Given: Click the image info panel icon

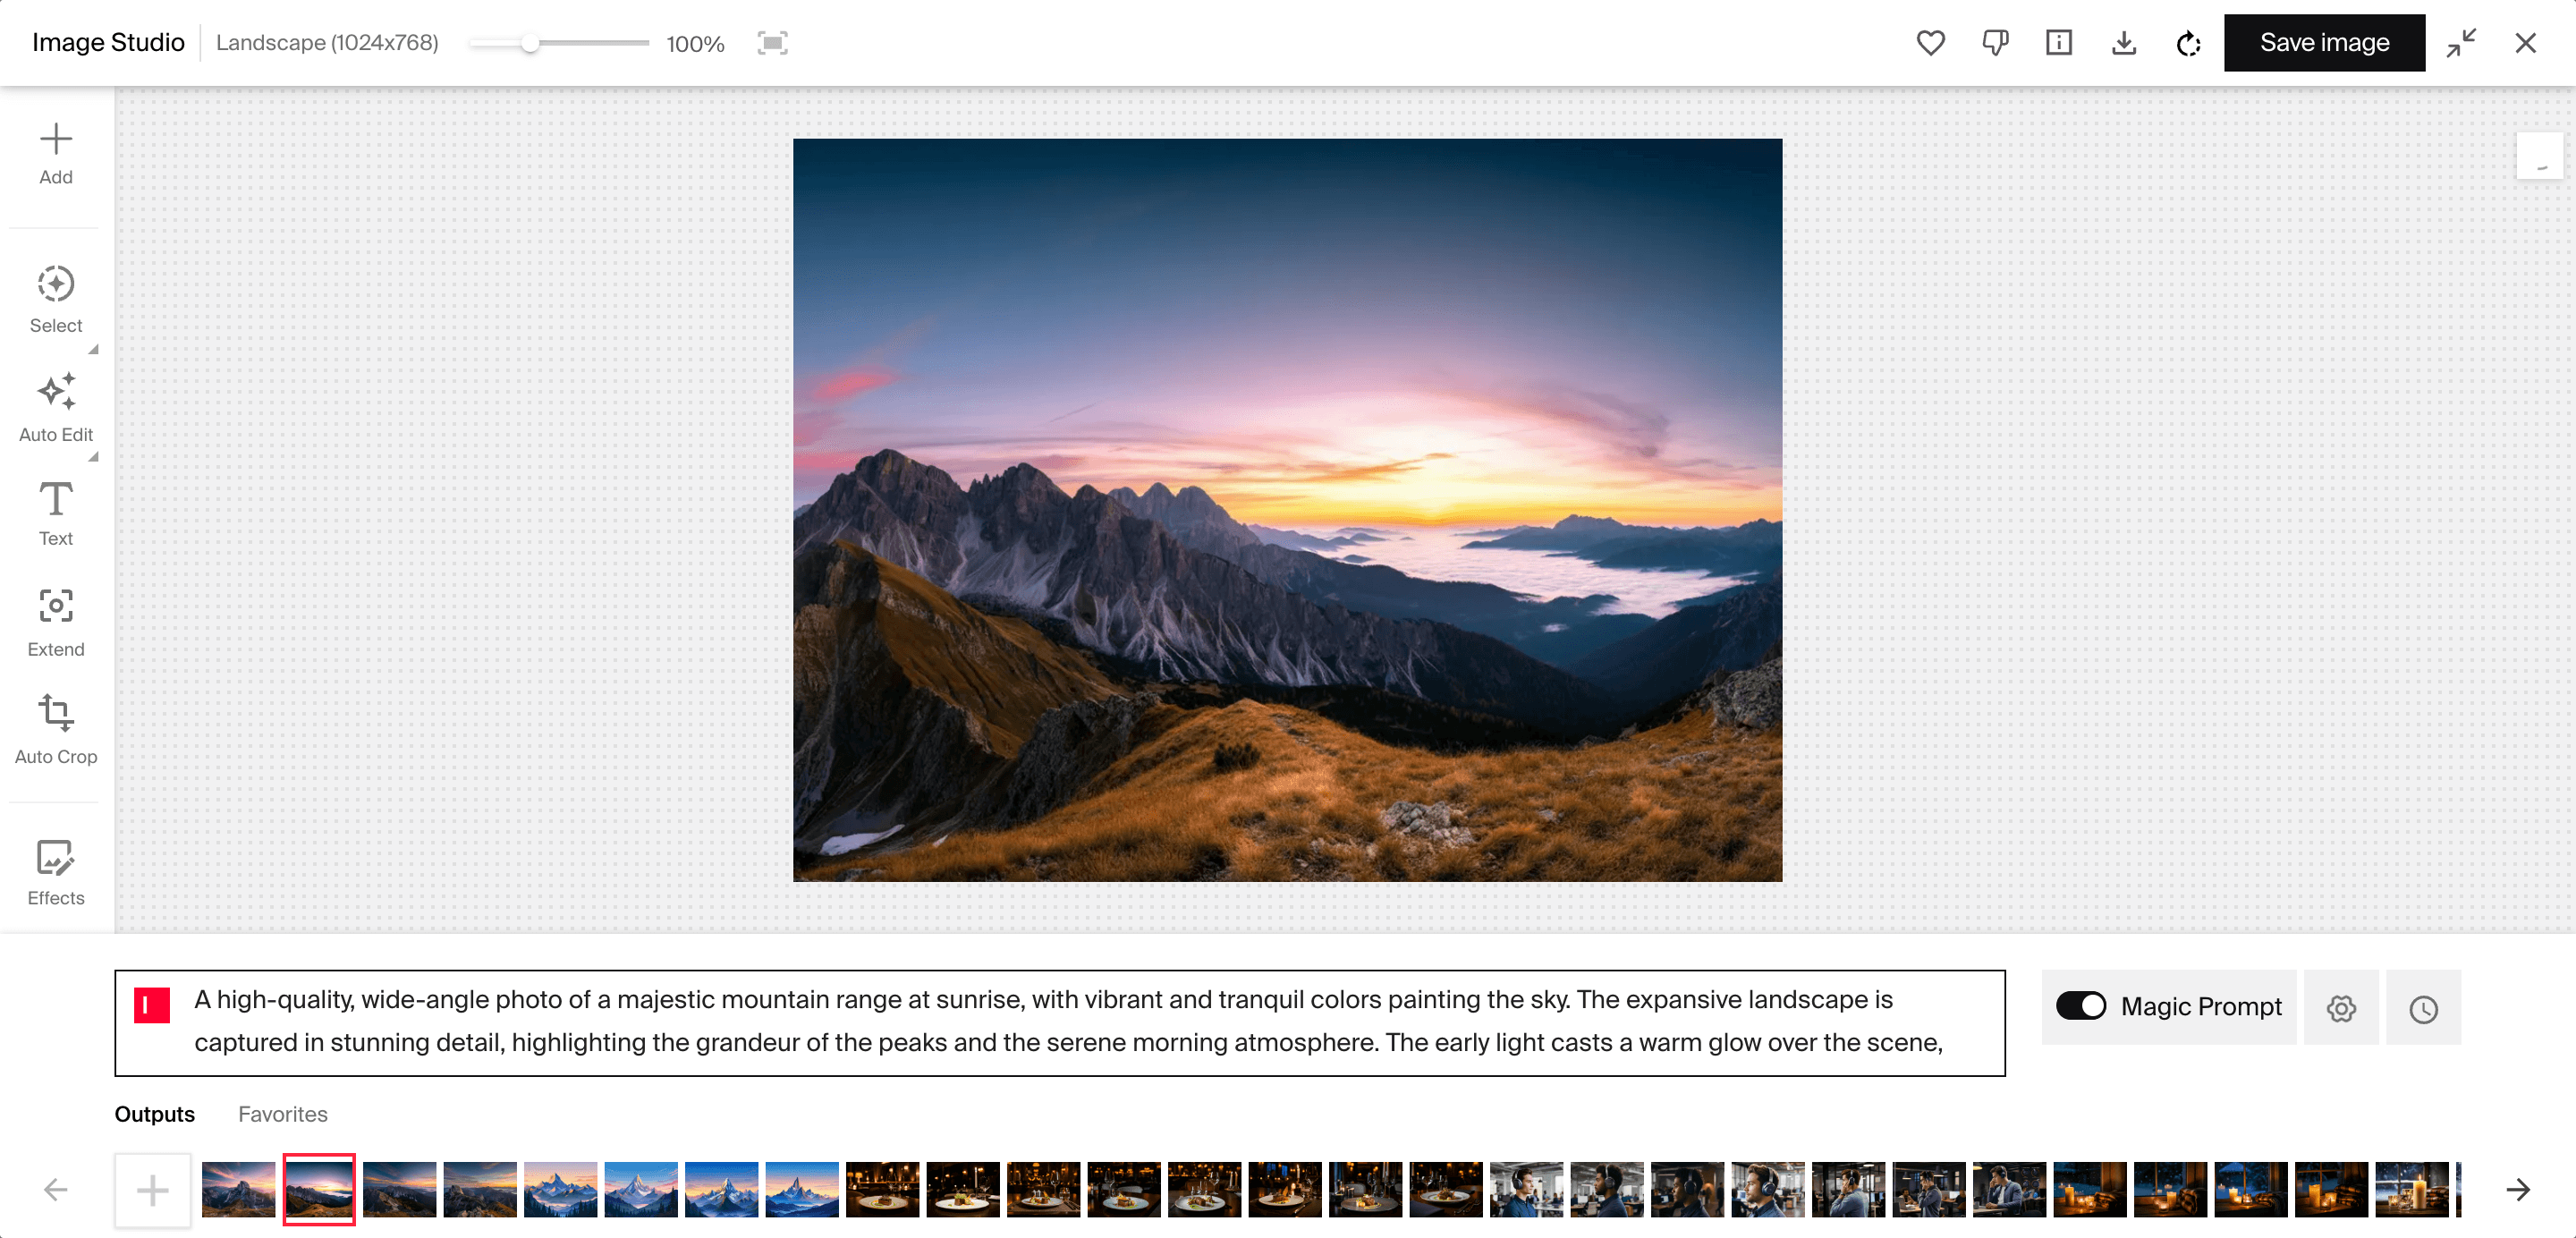Looking at the screenshot, I should point(2058,43).
